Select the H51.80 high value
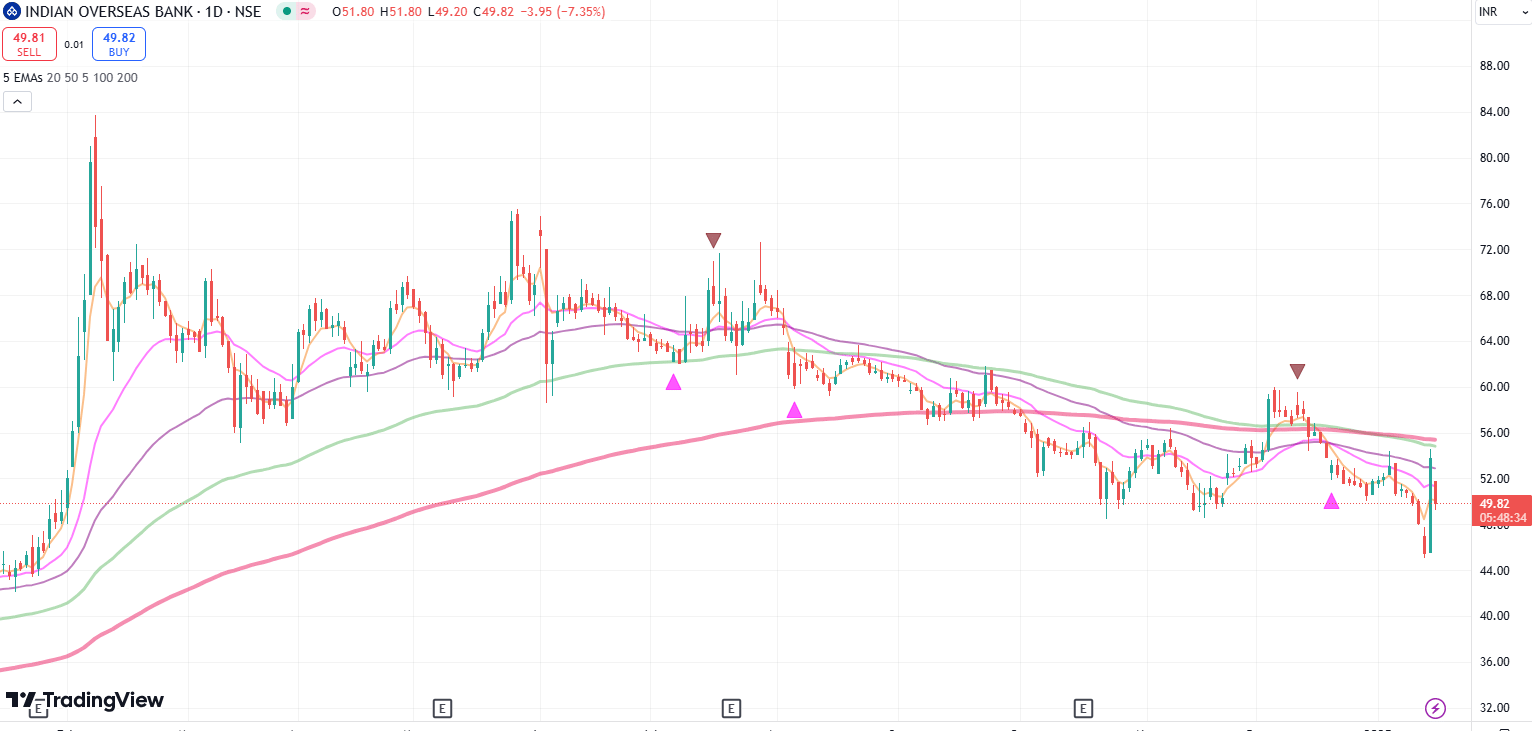 pos(400,12)
